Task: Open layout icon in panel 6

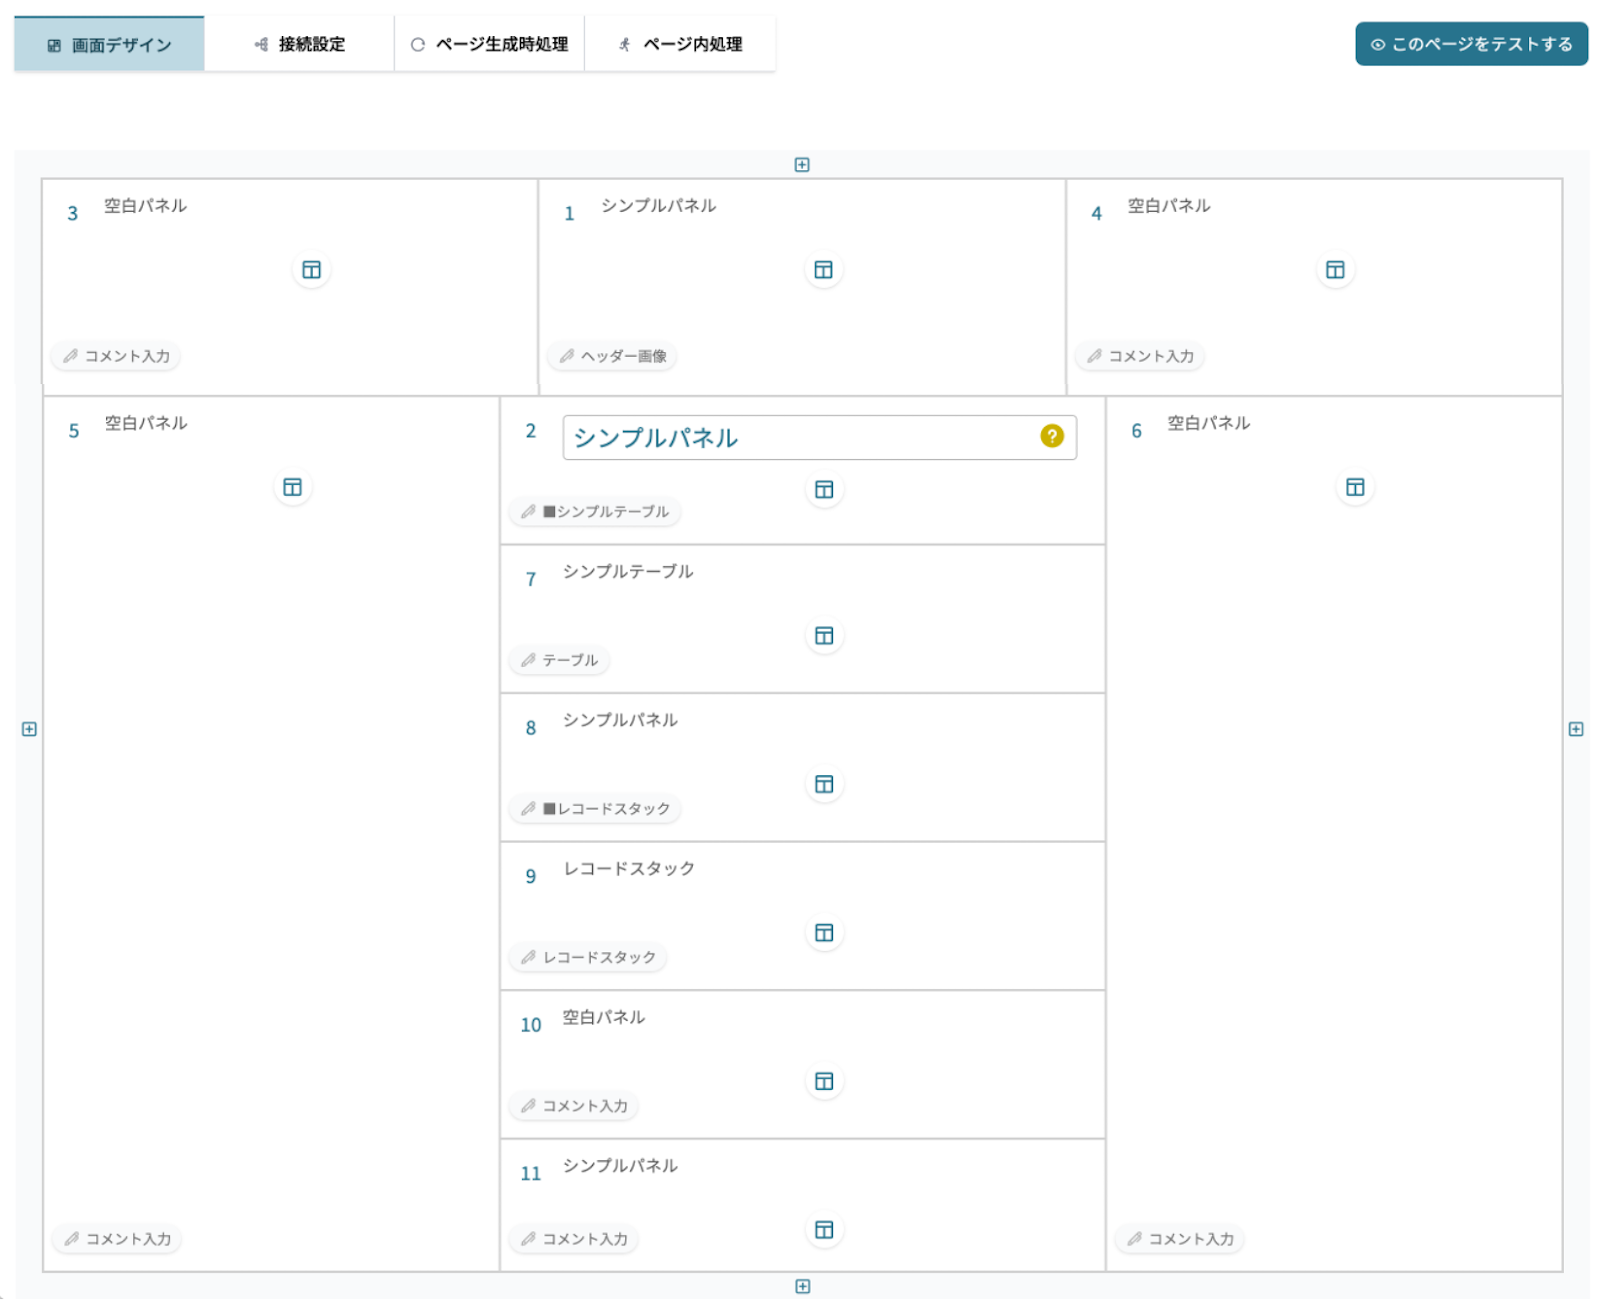Action: [x=1355, y=487]
